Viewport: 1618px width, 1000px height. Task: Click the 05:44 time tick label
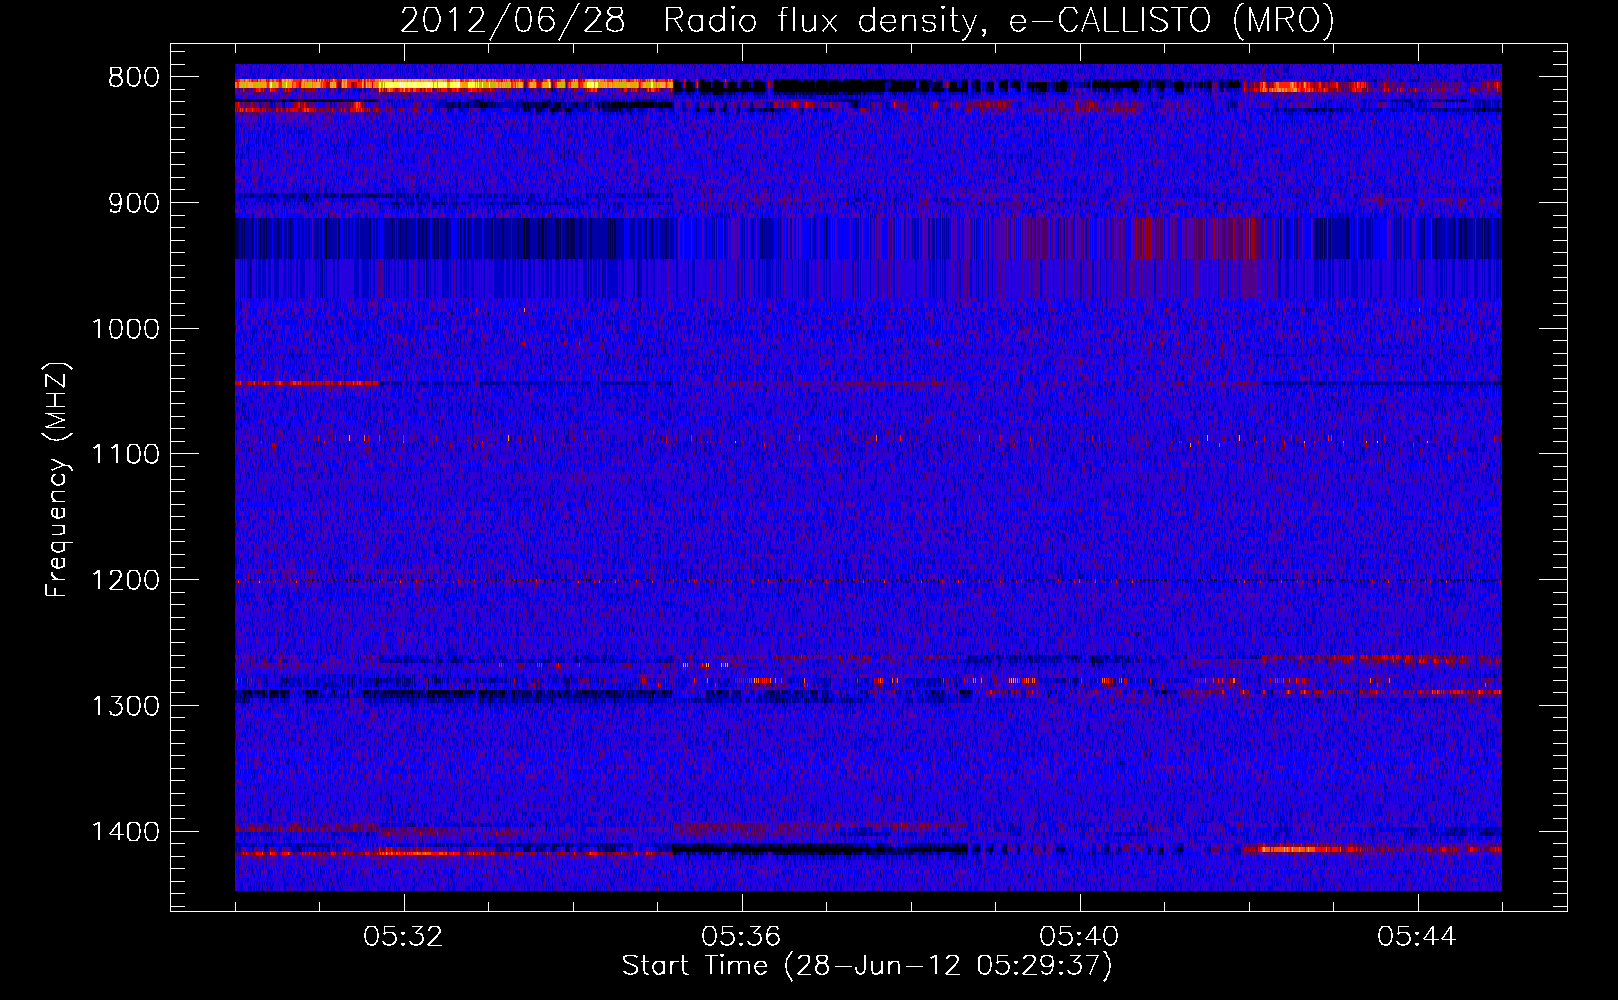coord(1417,937)
